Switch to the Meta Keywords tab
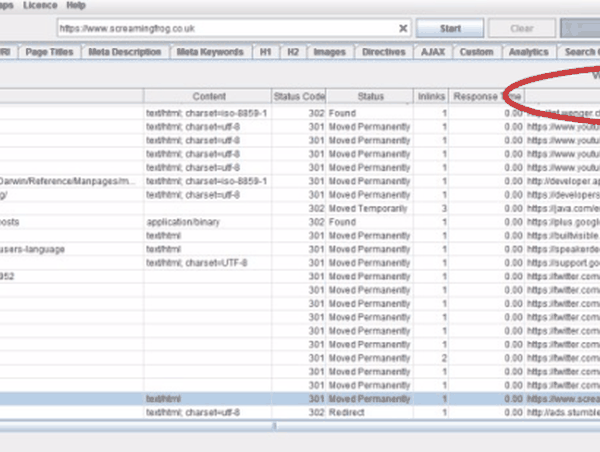600x452 pixels. coord(210,52)
